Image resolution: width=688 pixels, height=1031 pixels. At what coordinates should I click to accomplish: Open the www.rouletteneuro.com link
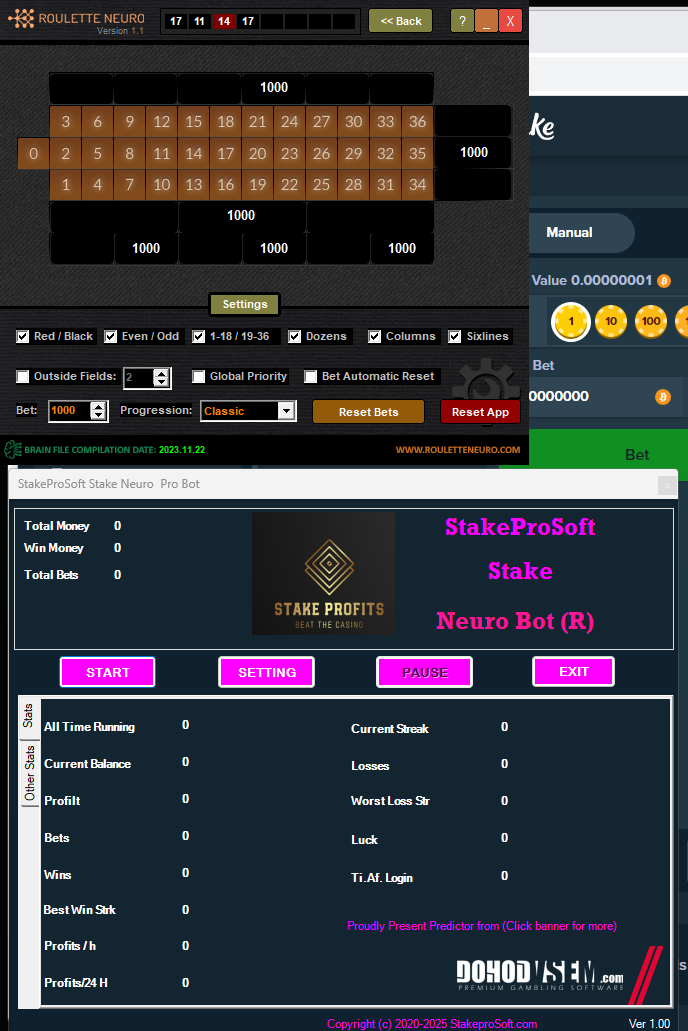(458, 450)
